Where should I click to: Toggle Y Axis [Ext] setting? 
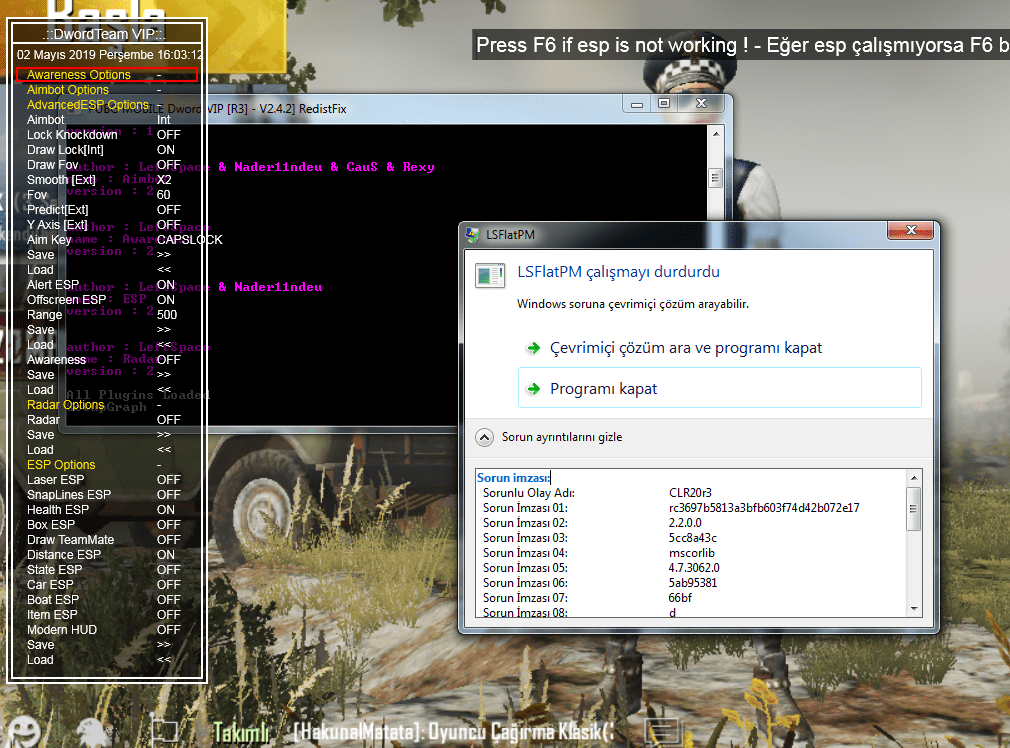pyautogui.click(x=106, y=225)
